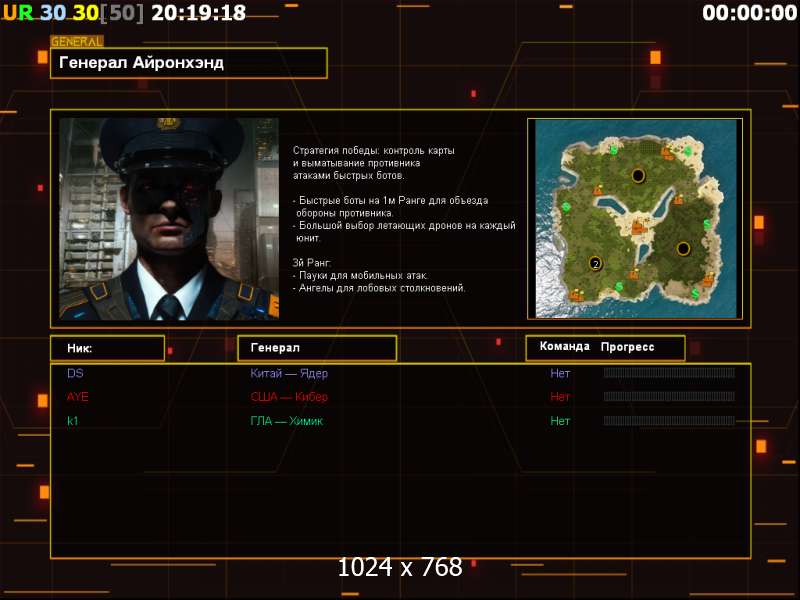Image resolution: width=800 pixels, height=600 pixels.
Task: Click the yellow GENERAL tag icon
Action: click(77, 41)
